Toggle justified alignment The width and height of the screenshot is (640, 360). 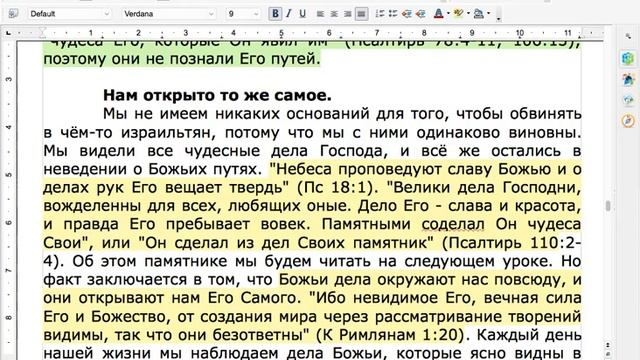click(x=361, y=14)
